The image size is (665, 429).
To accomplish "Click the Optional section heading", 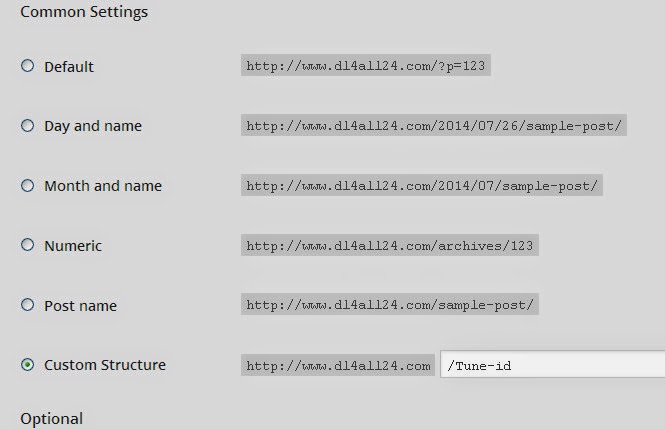I will 52,418.
